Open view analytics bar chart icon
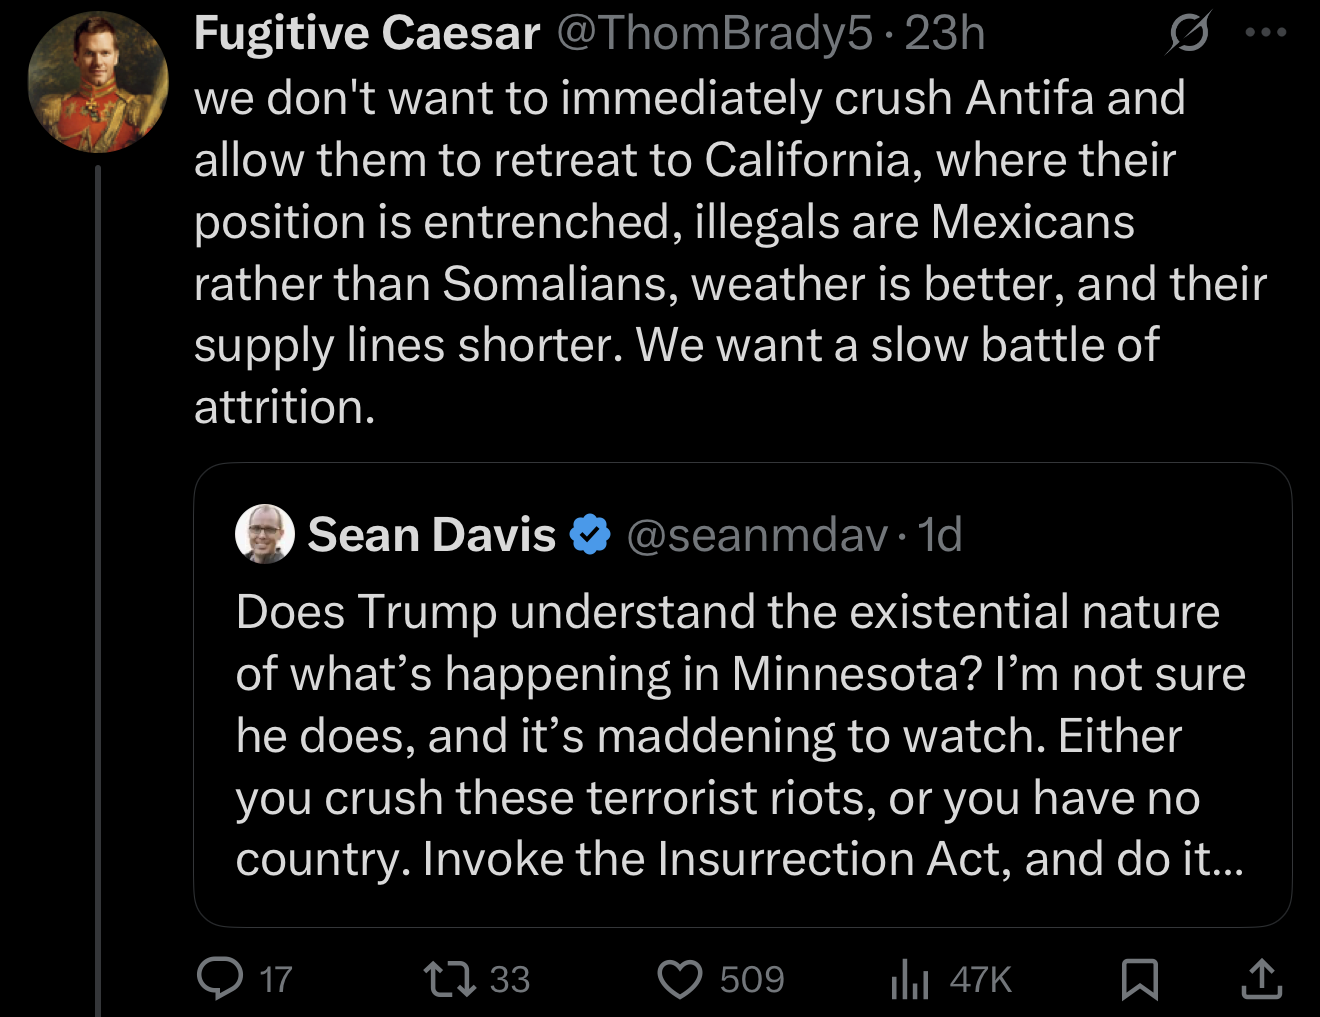This screenshot has width=1320, height=1017. coord(909,979)
